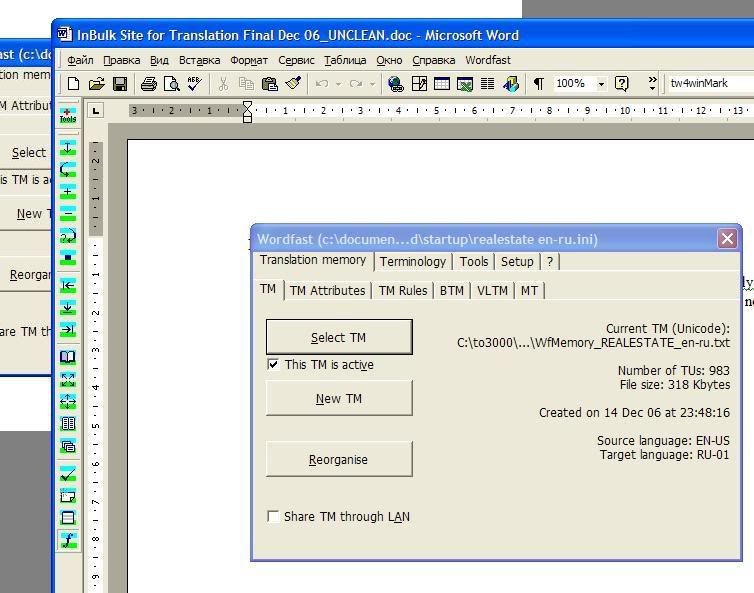Insert hyperlink globe icon
This screenshot has height=593, width=754.
point(396,84)
